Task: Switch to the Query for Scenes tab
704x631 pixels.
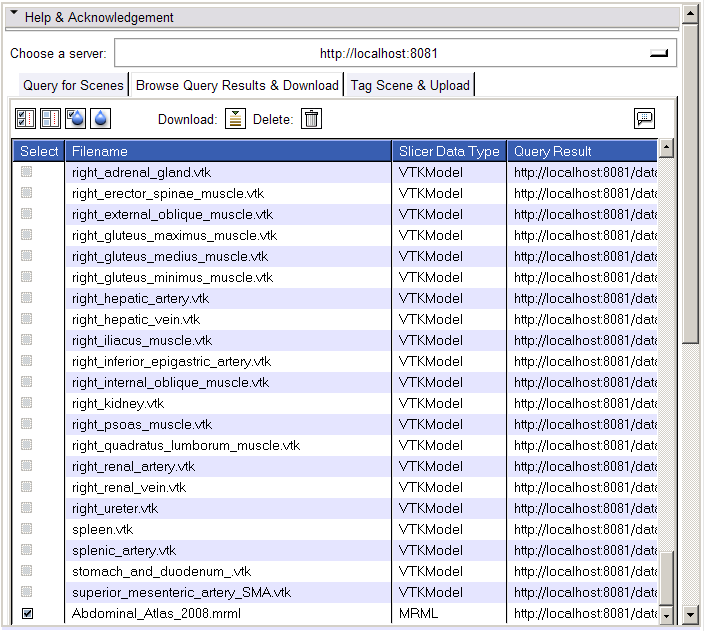Action: point(74,85)
